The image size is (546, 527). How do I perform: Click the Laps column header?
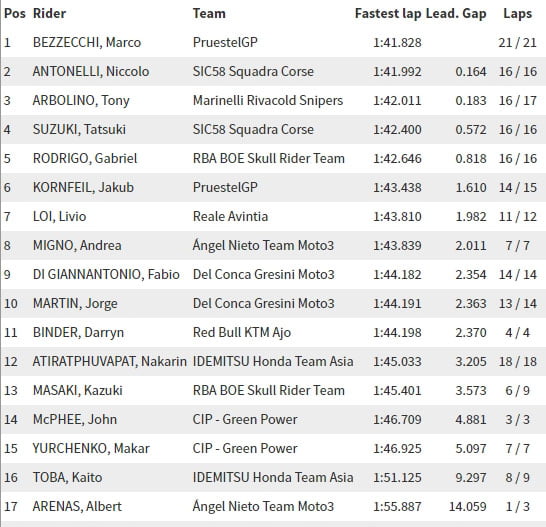[x=517, y=14]
